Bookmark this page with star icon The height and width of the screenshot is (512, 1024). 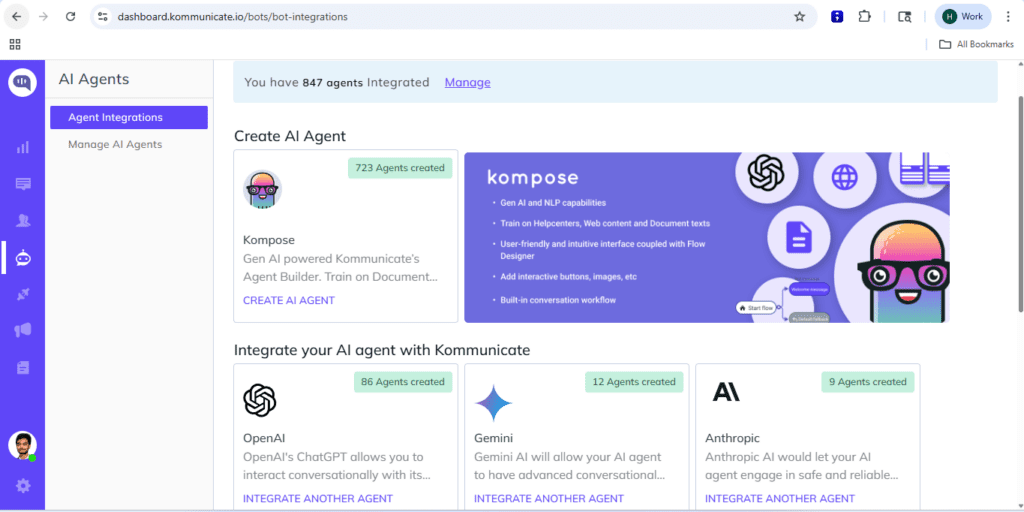[799, 17]
